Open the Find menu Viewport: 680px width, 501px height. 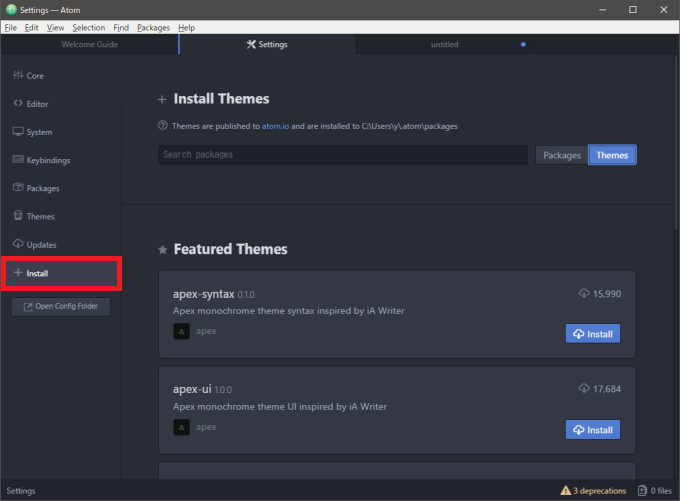[x=121, y=28]
